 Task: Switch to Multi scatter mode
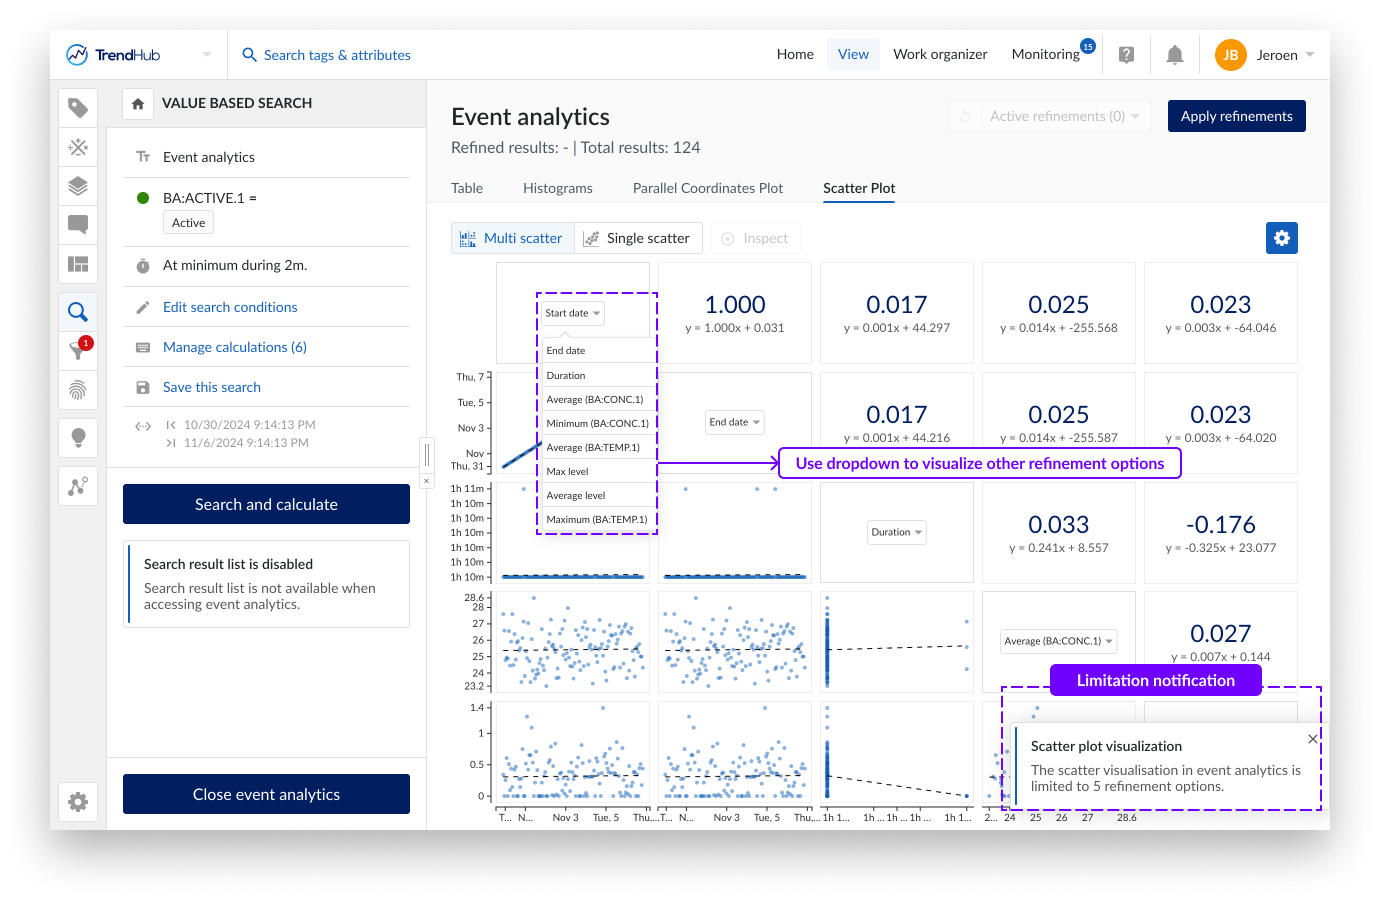pyautogui.click(x=512, y=238)
